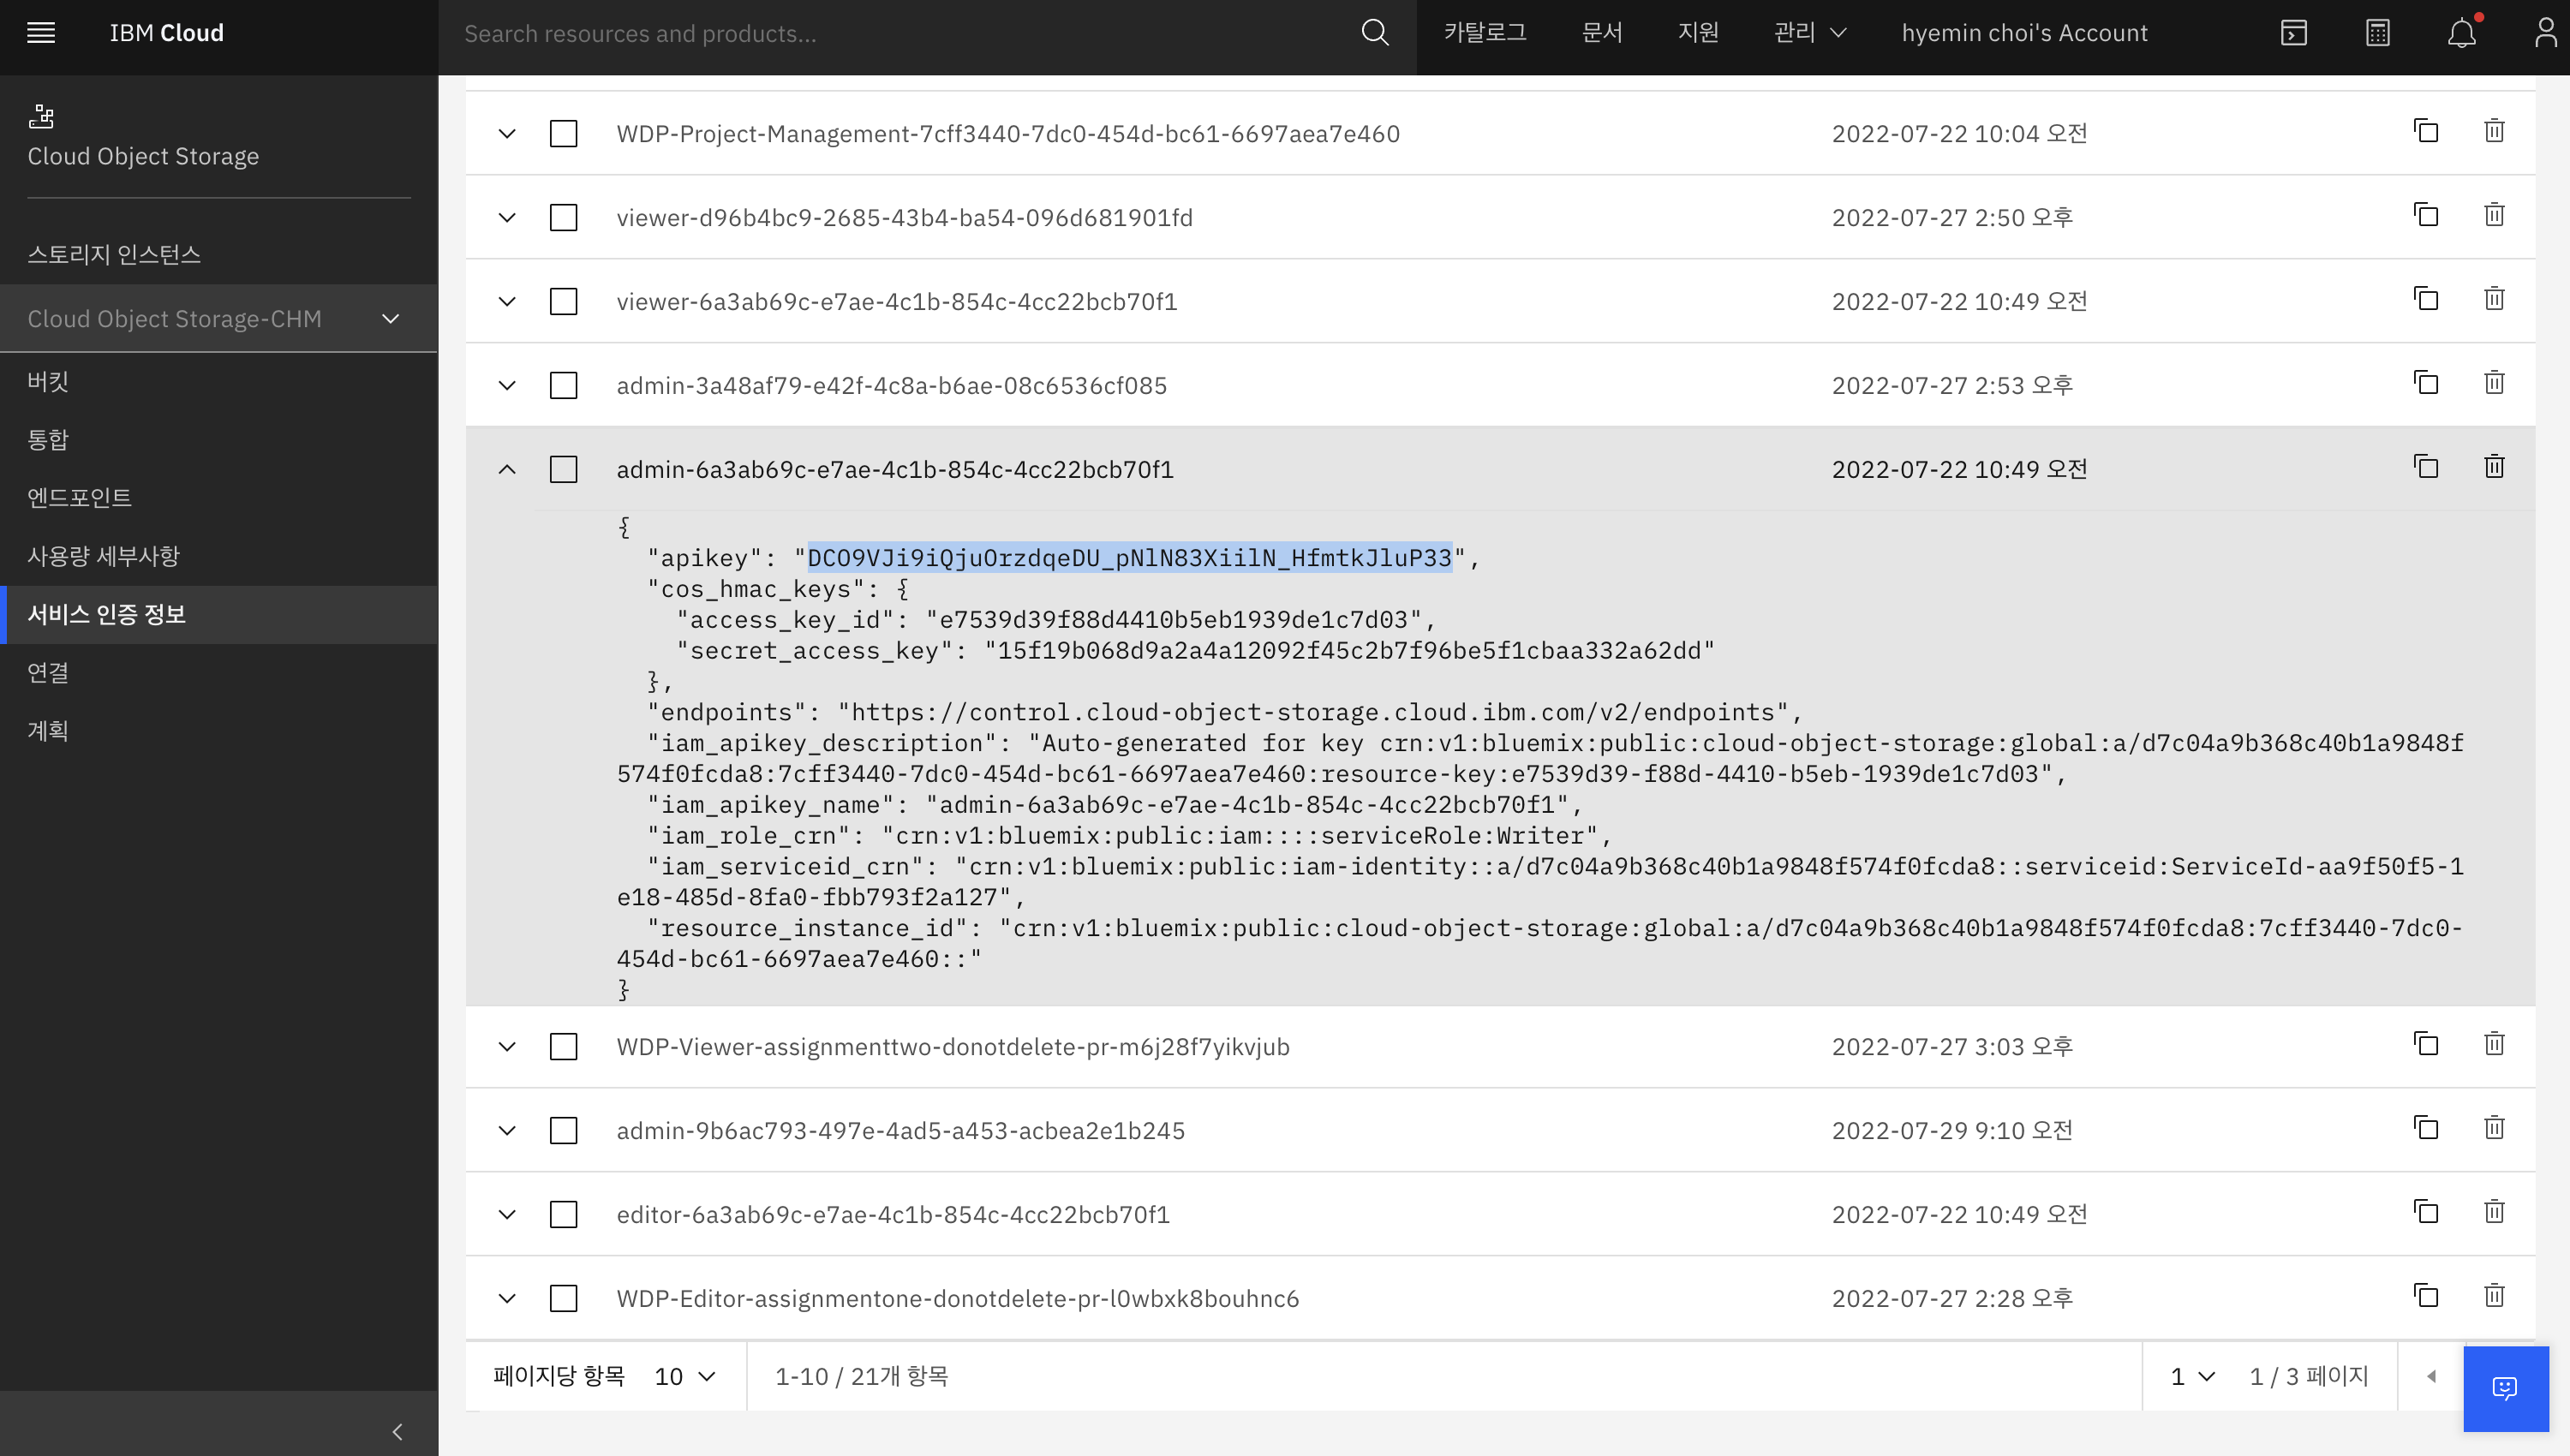Delete admin-9b6ac793 credential

2494,1128
